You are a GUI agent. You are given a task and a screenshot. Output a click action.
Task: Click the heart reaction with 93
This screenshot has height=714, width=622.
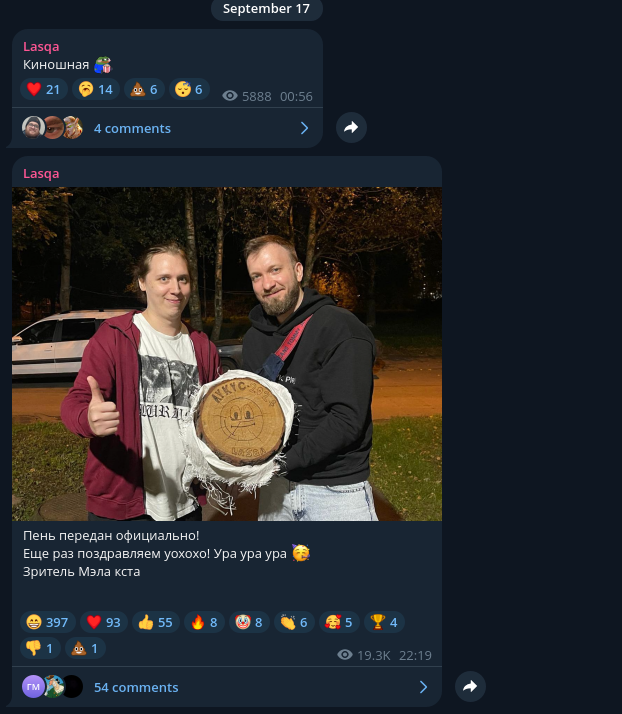[x=104, y=622]
